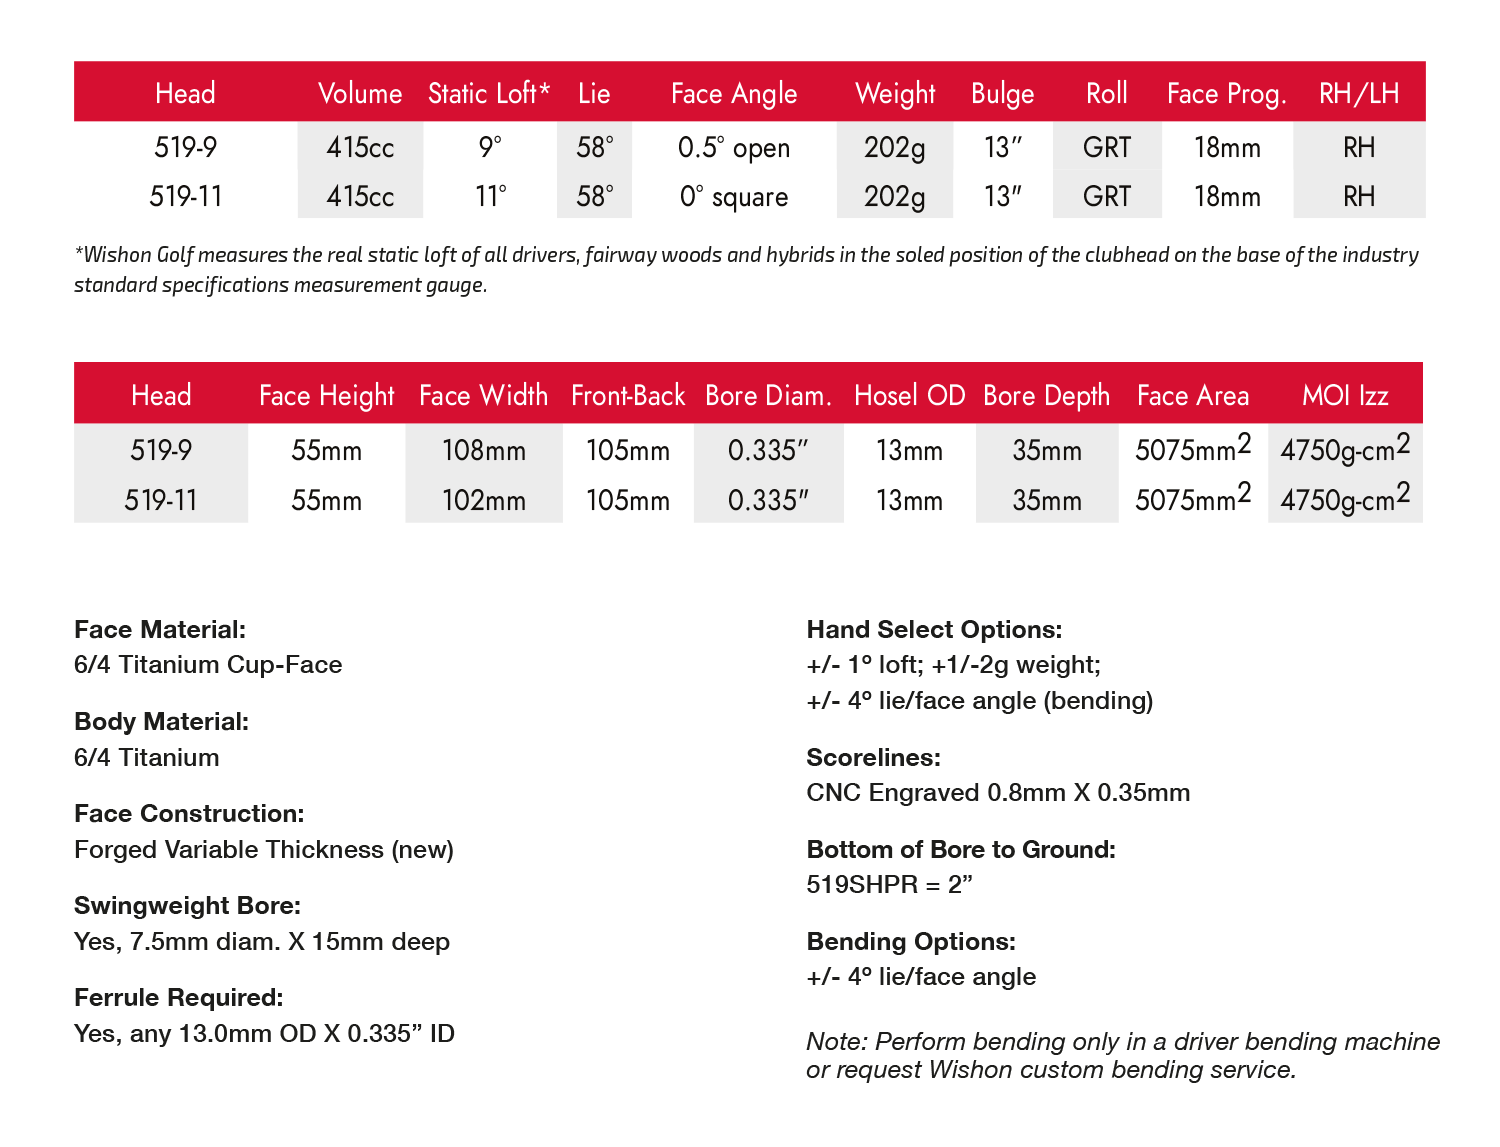The height and width of the screenshot is (1147, 1500).
Task: Click the '55mm' face height for 519-9
Action: [x=327, y=450]
